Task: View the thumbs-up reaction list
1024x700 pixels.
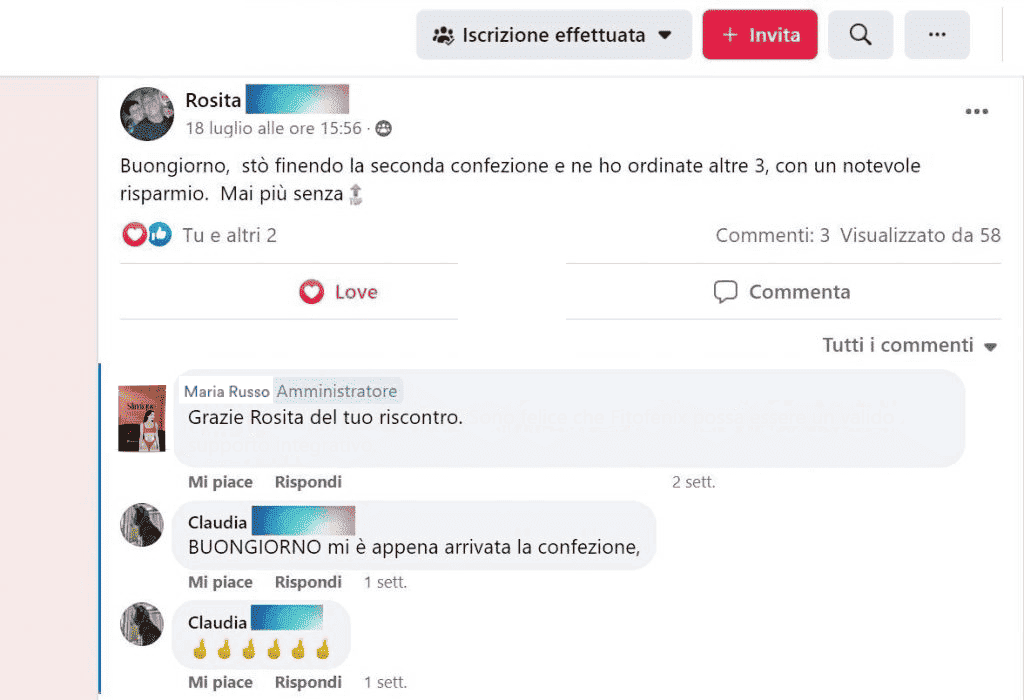Action: pyautogui.click(x=159, y=234)
